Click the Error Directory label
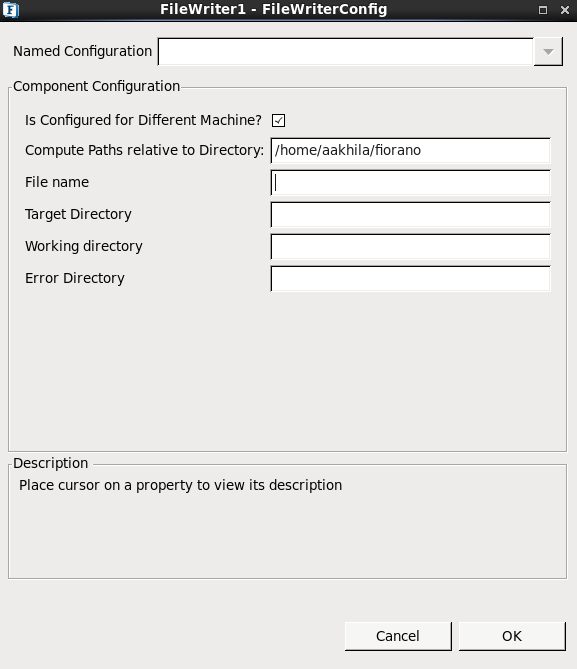 [75, 278]
